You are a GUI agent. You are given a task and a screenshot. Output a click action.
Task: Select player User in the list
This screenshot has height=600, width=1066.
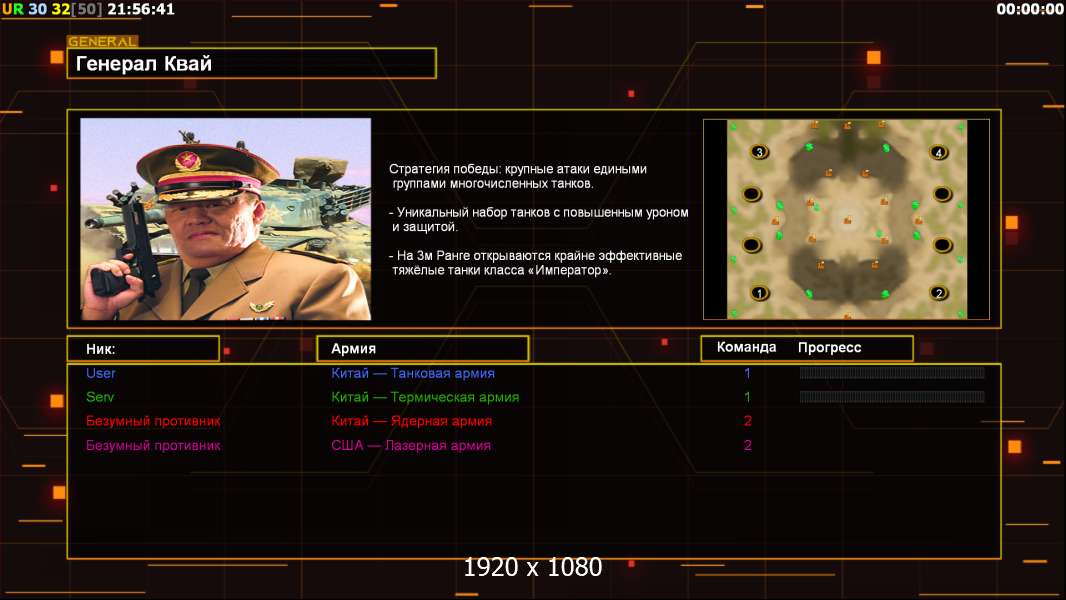pyautogui.click(x=101, y=373)
